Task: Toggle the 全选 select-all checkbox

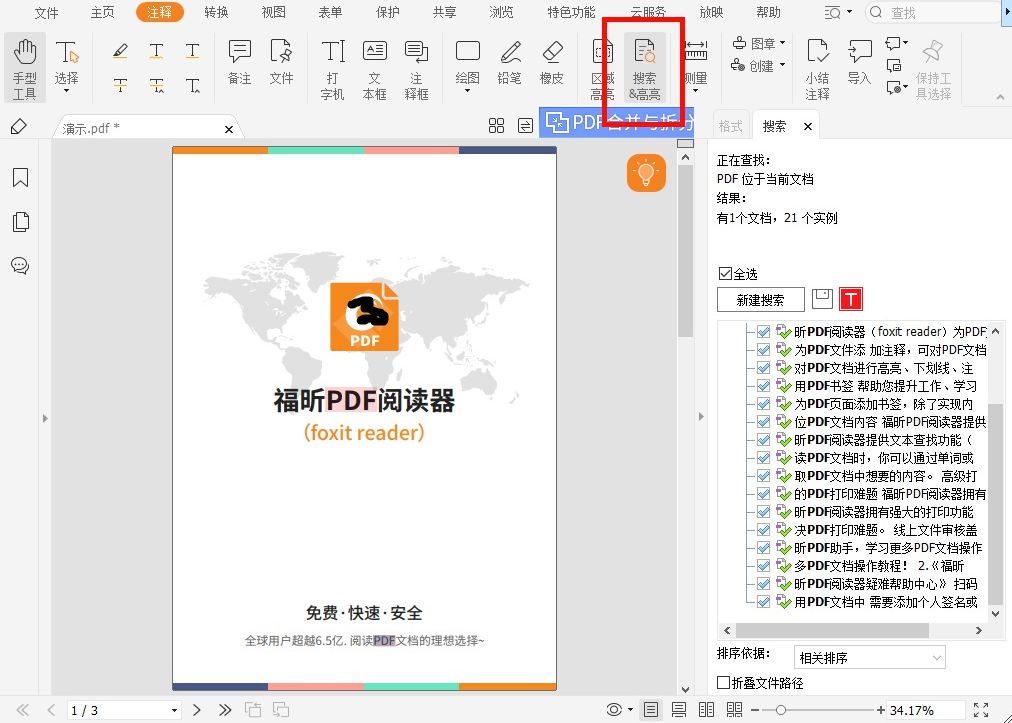Action: (x=723, y=273)
